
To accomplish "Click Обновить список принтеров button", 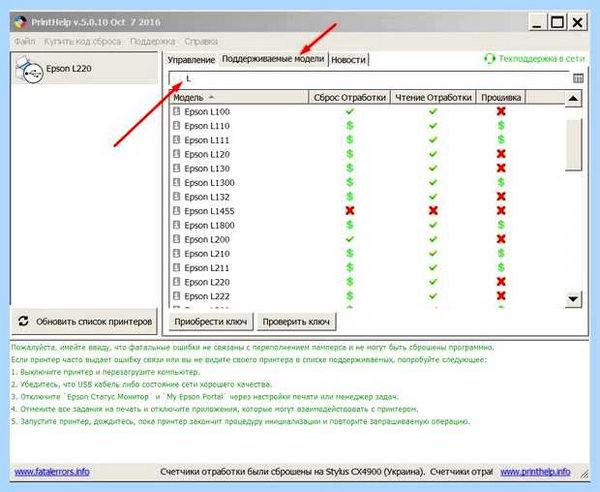I will tap(84, 321).
